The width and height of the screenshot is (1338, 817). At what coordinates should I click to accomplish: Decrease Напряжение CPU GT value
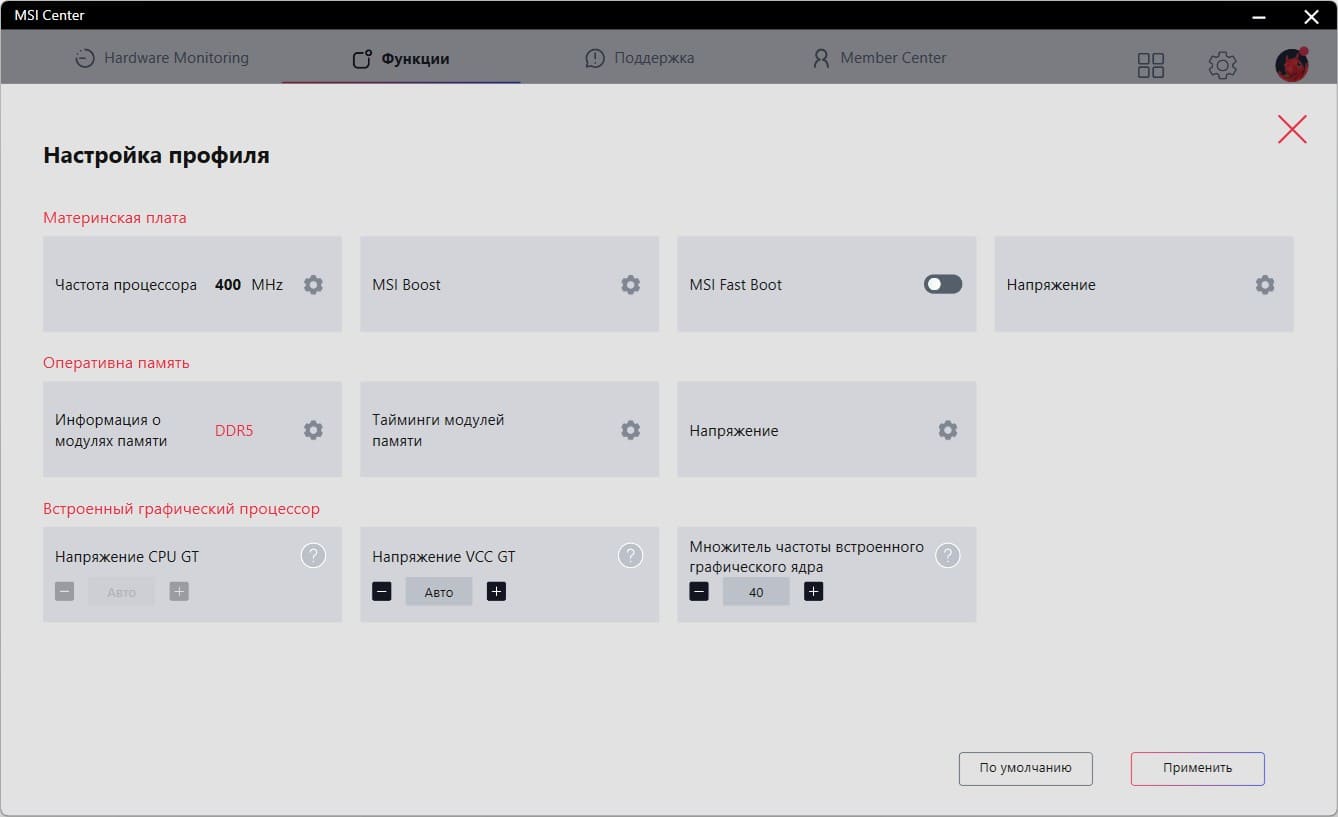[x=64, y=592]
